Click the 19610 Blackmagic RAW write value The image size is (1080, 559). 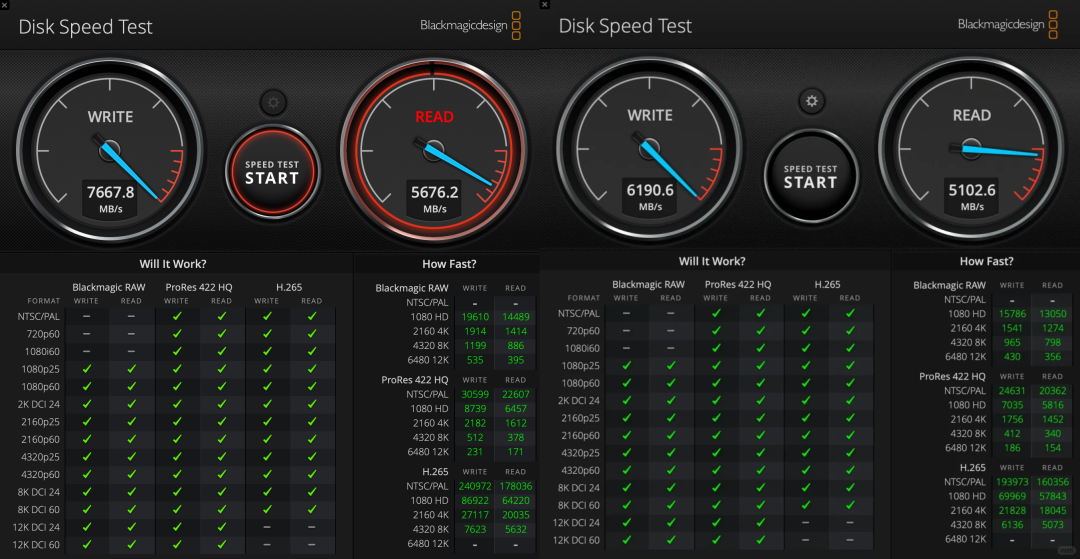475,317
